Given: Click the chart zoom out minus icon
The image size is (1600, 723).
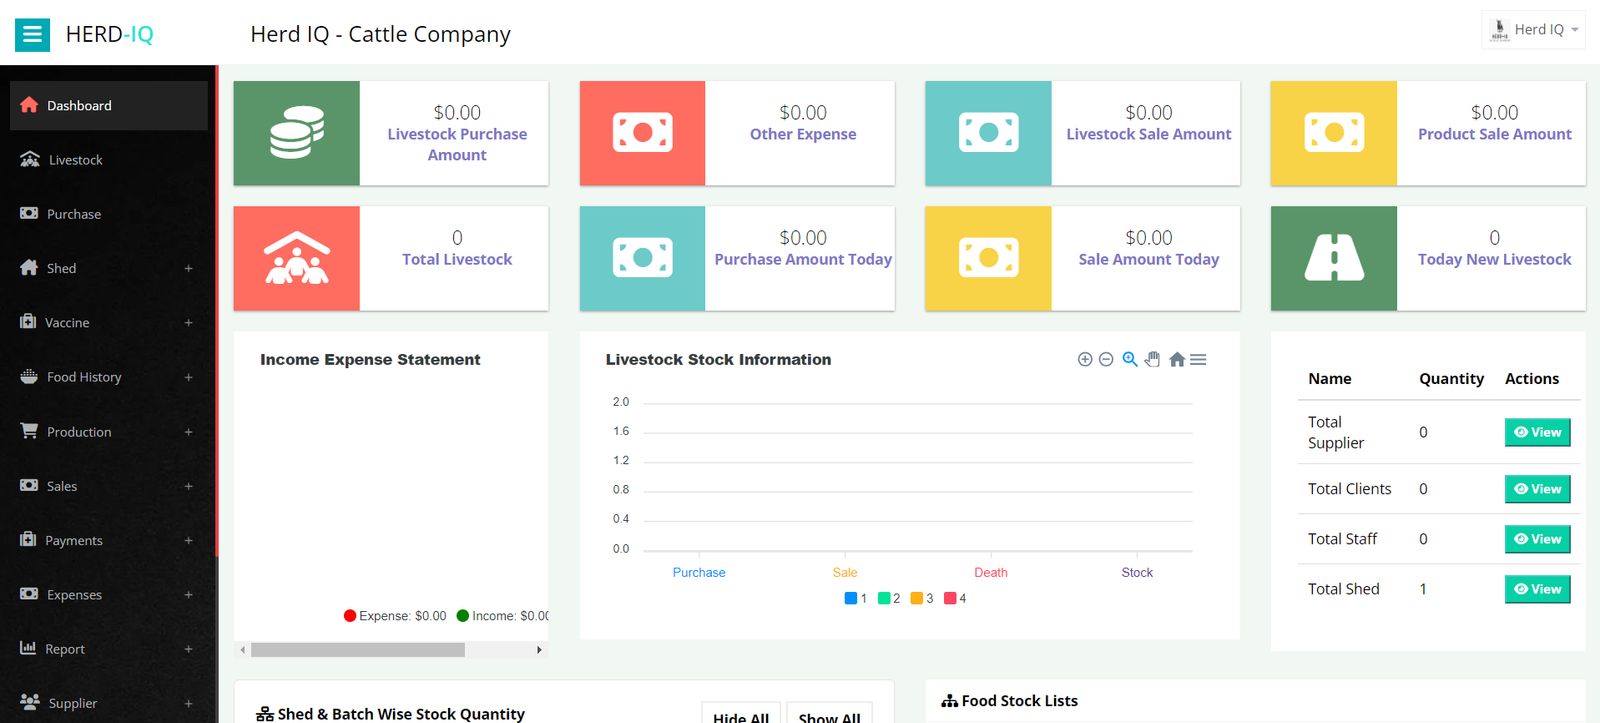Looking at the screenshot, I should coord(1106,359).
